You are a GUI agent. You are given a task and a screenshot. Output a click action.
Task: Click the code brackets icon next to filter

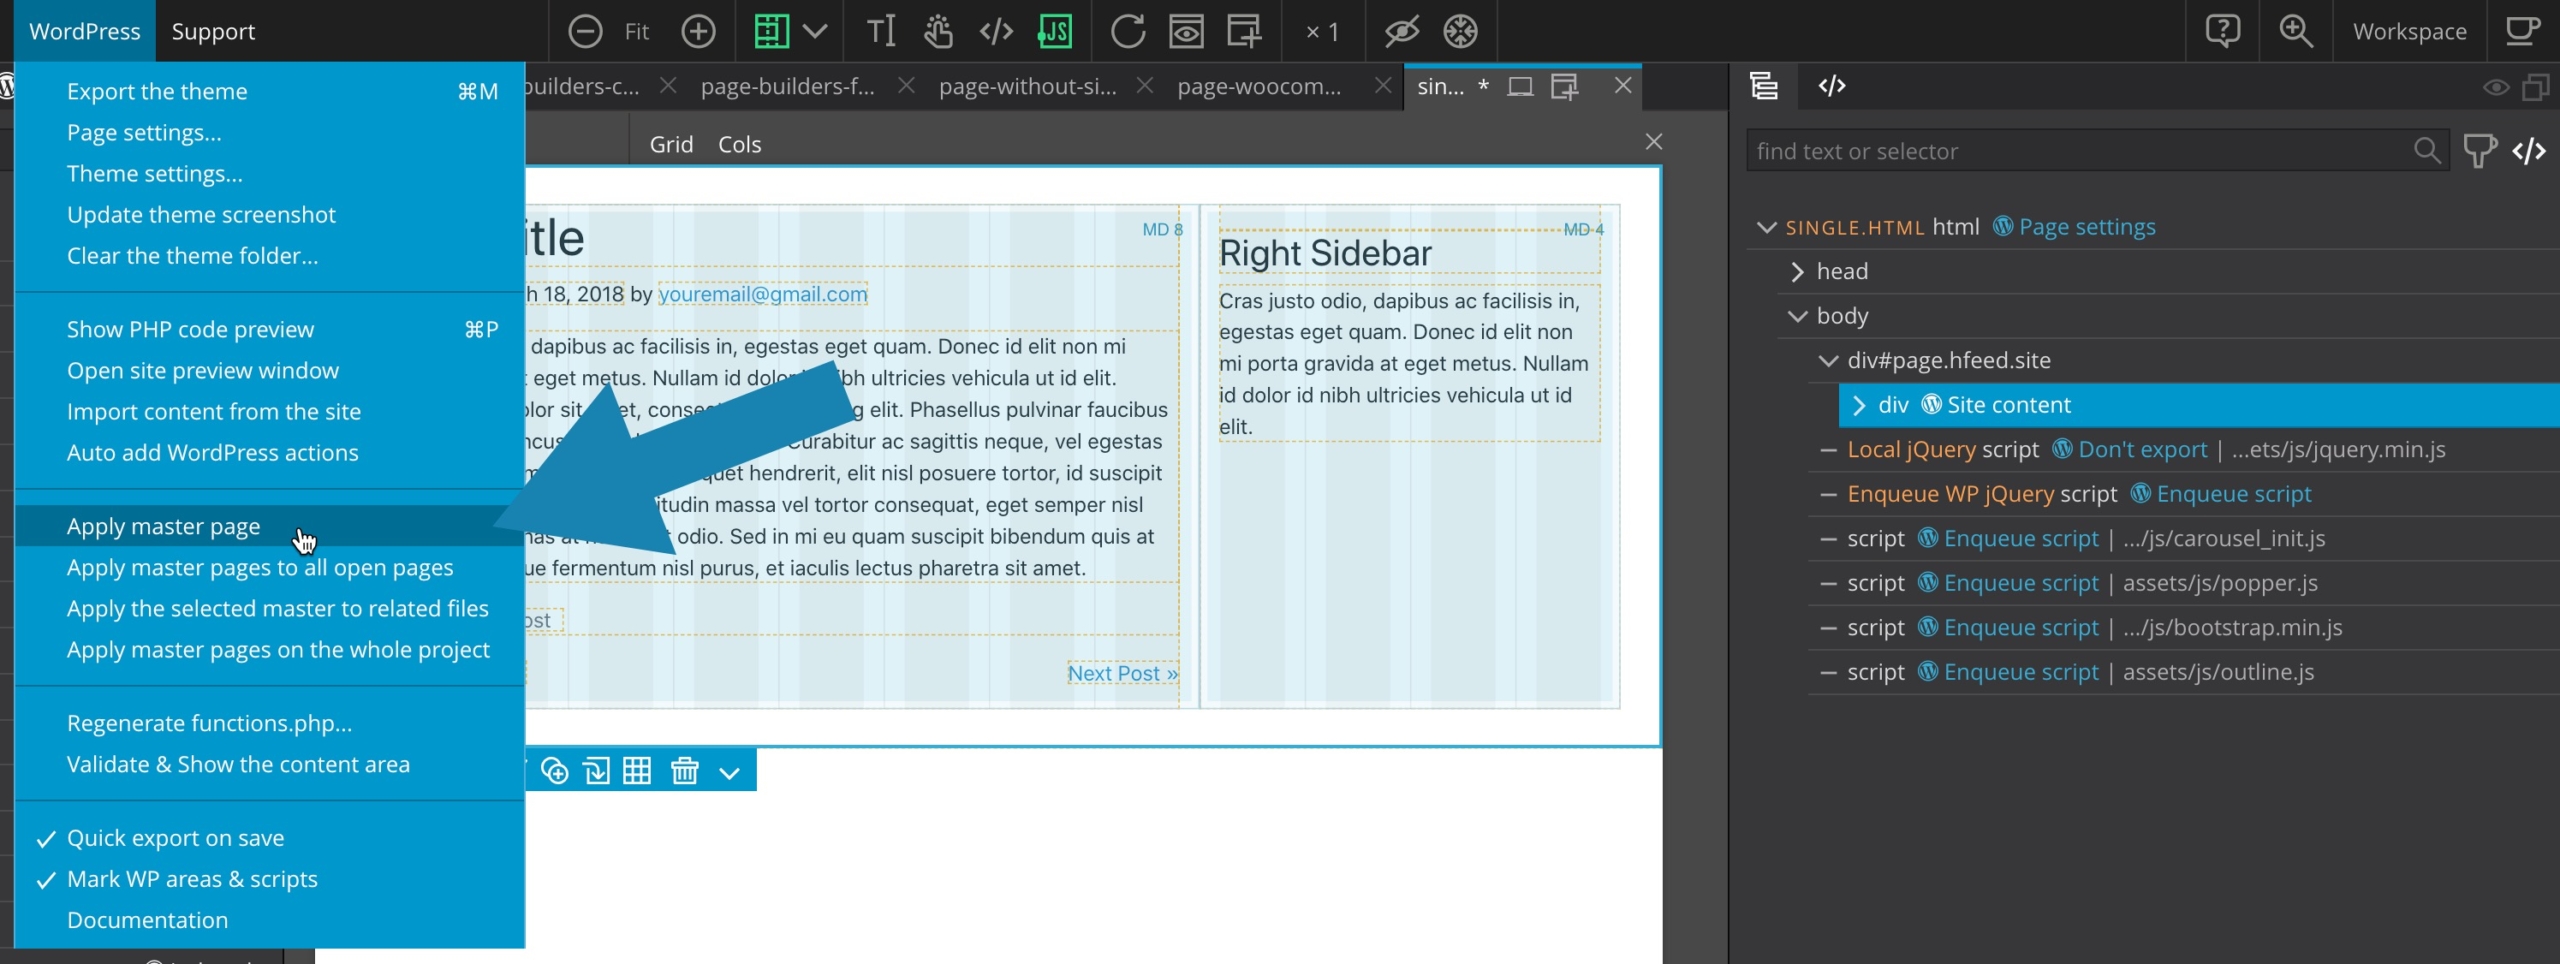tap(2529, 151)
